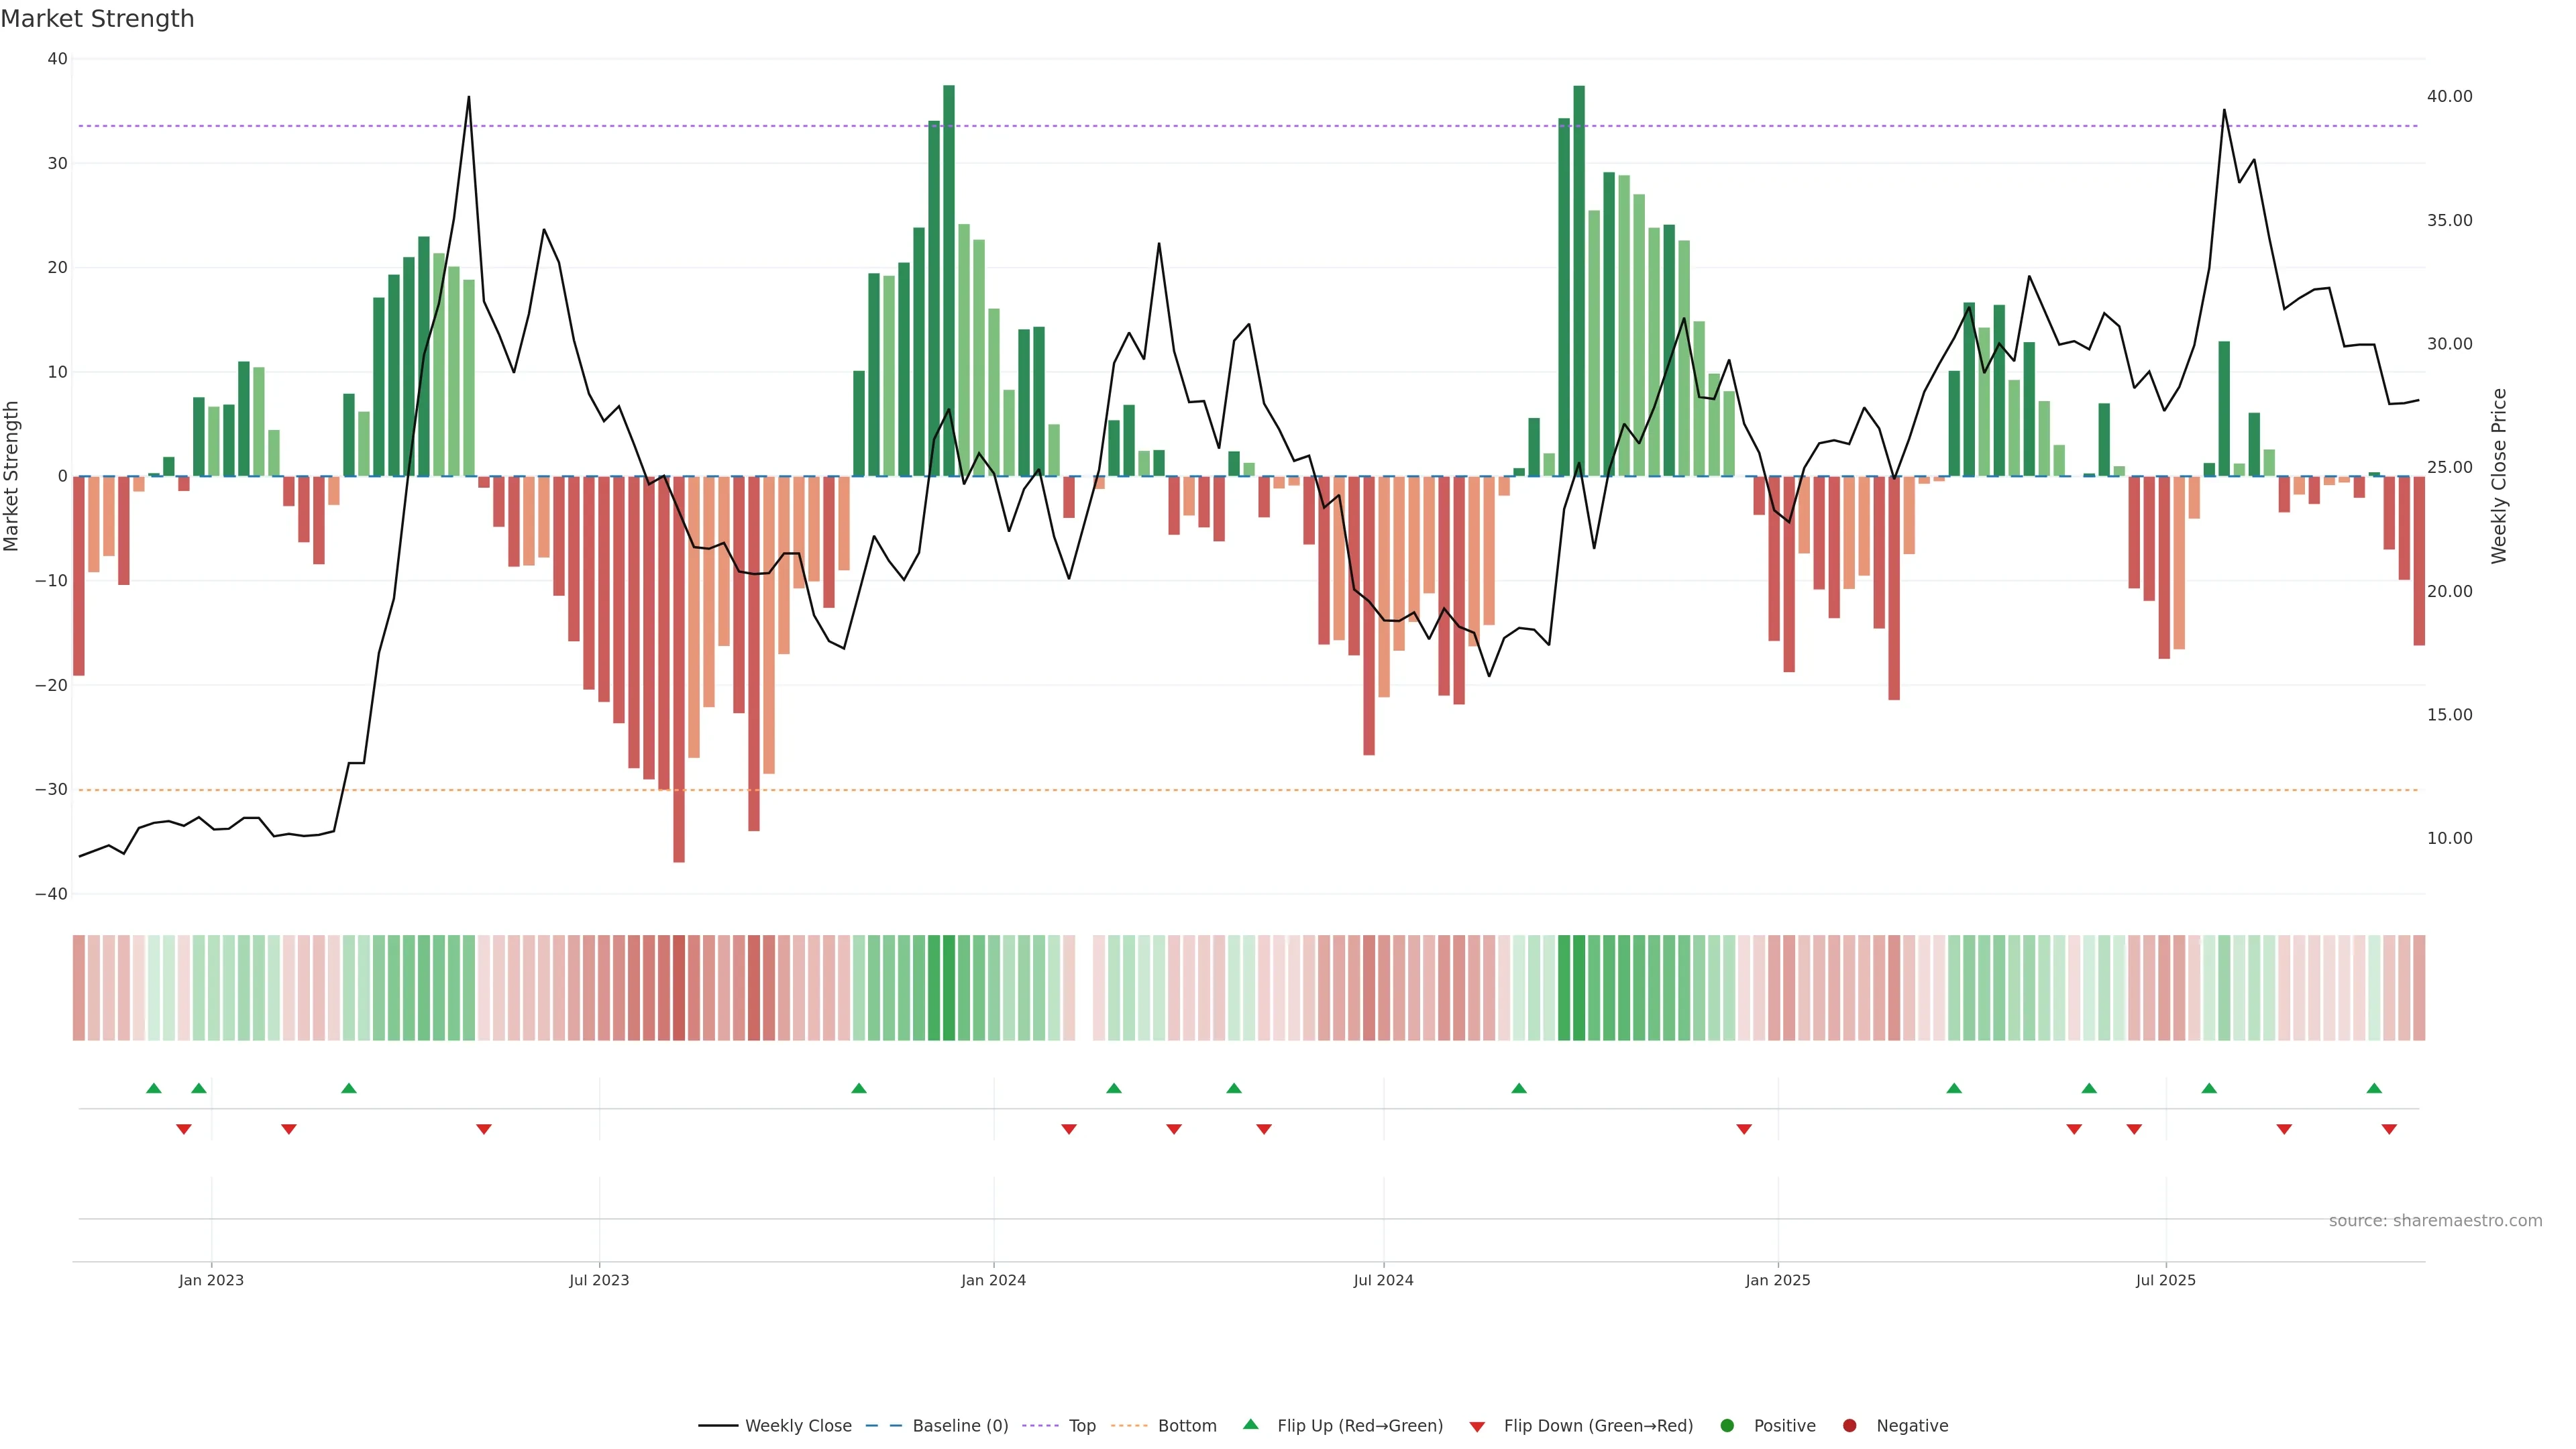Click the Market Strength chart title
The image size is (2576, 1449).
pyautogui.click(x=97, y=19)
